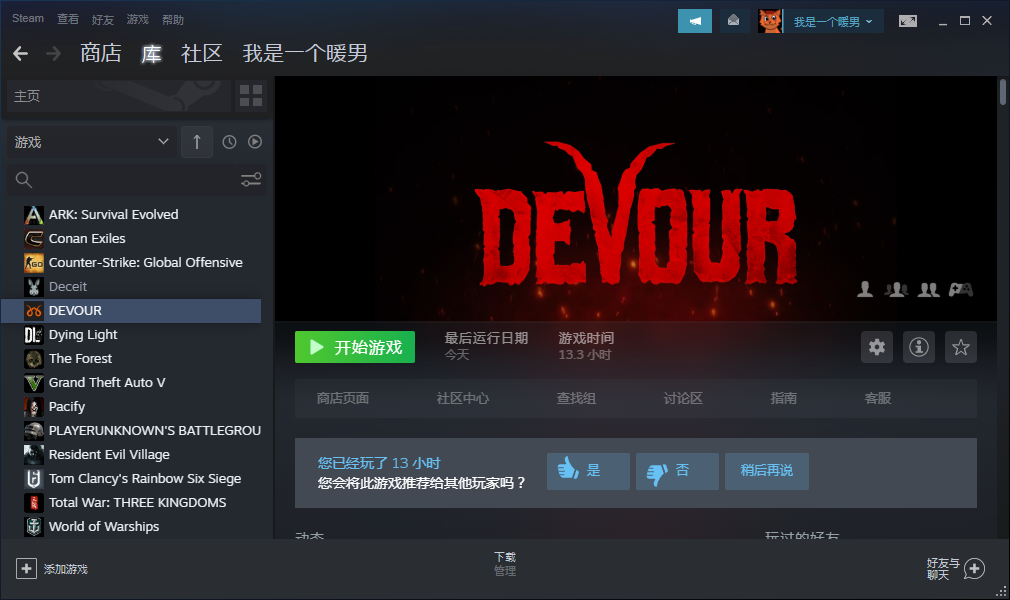Toggle ready-to-play filter icon
The height and width of the screenshot is (600, 1010).
click(x=255, y=142)
